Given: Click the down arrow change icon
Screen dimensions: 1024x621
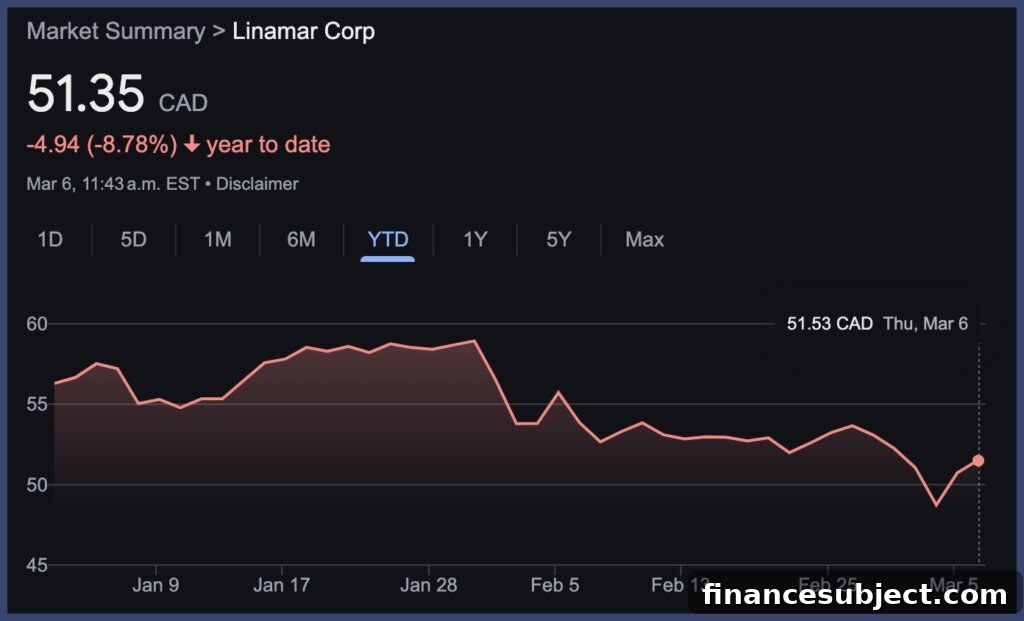Looking at the screenshot, I should pyautogui.click(x=191, y=144).
